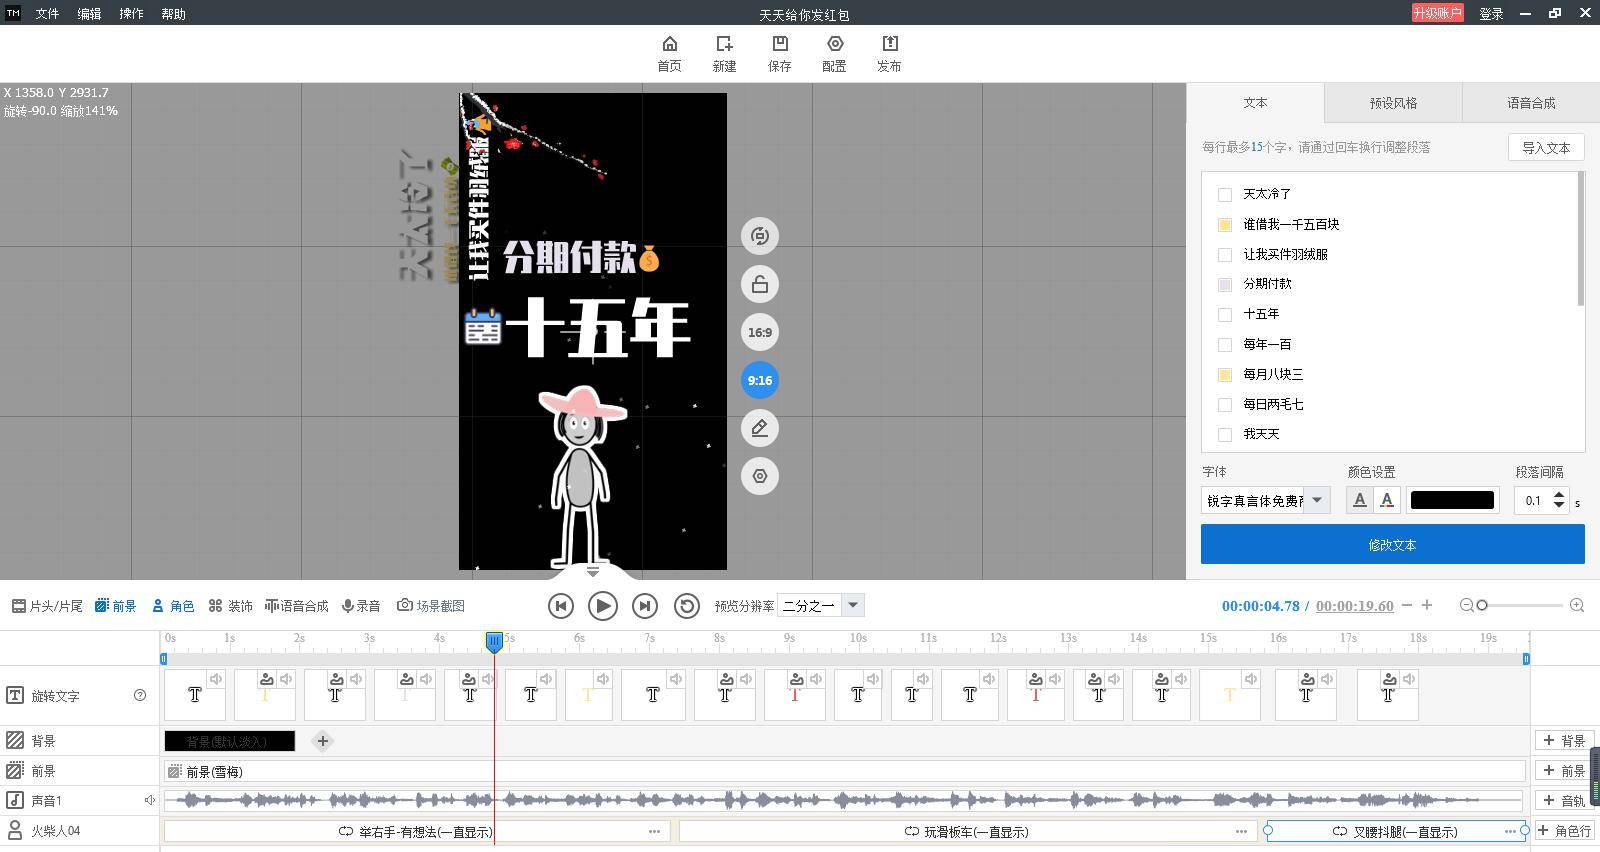
Task: Open the black color swatch
Action: tap(1452, 500)
